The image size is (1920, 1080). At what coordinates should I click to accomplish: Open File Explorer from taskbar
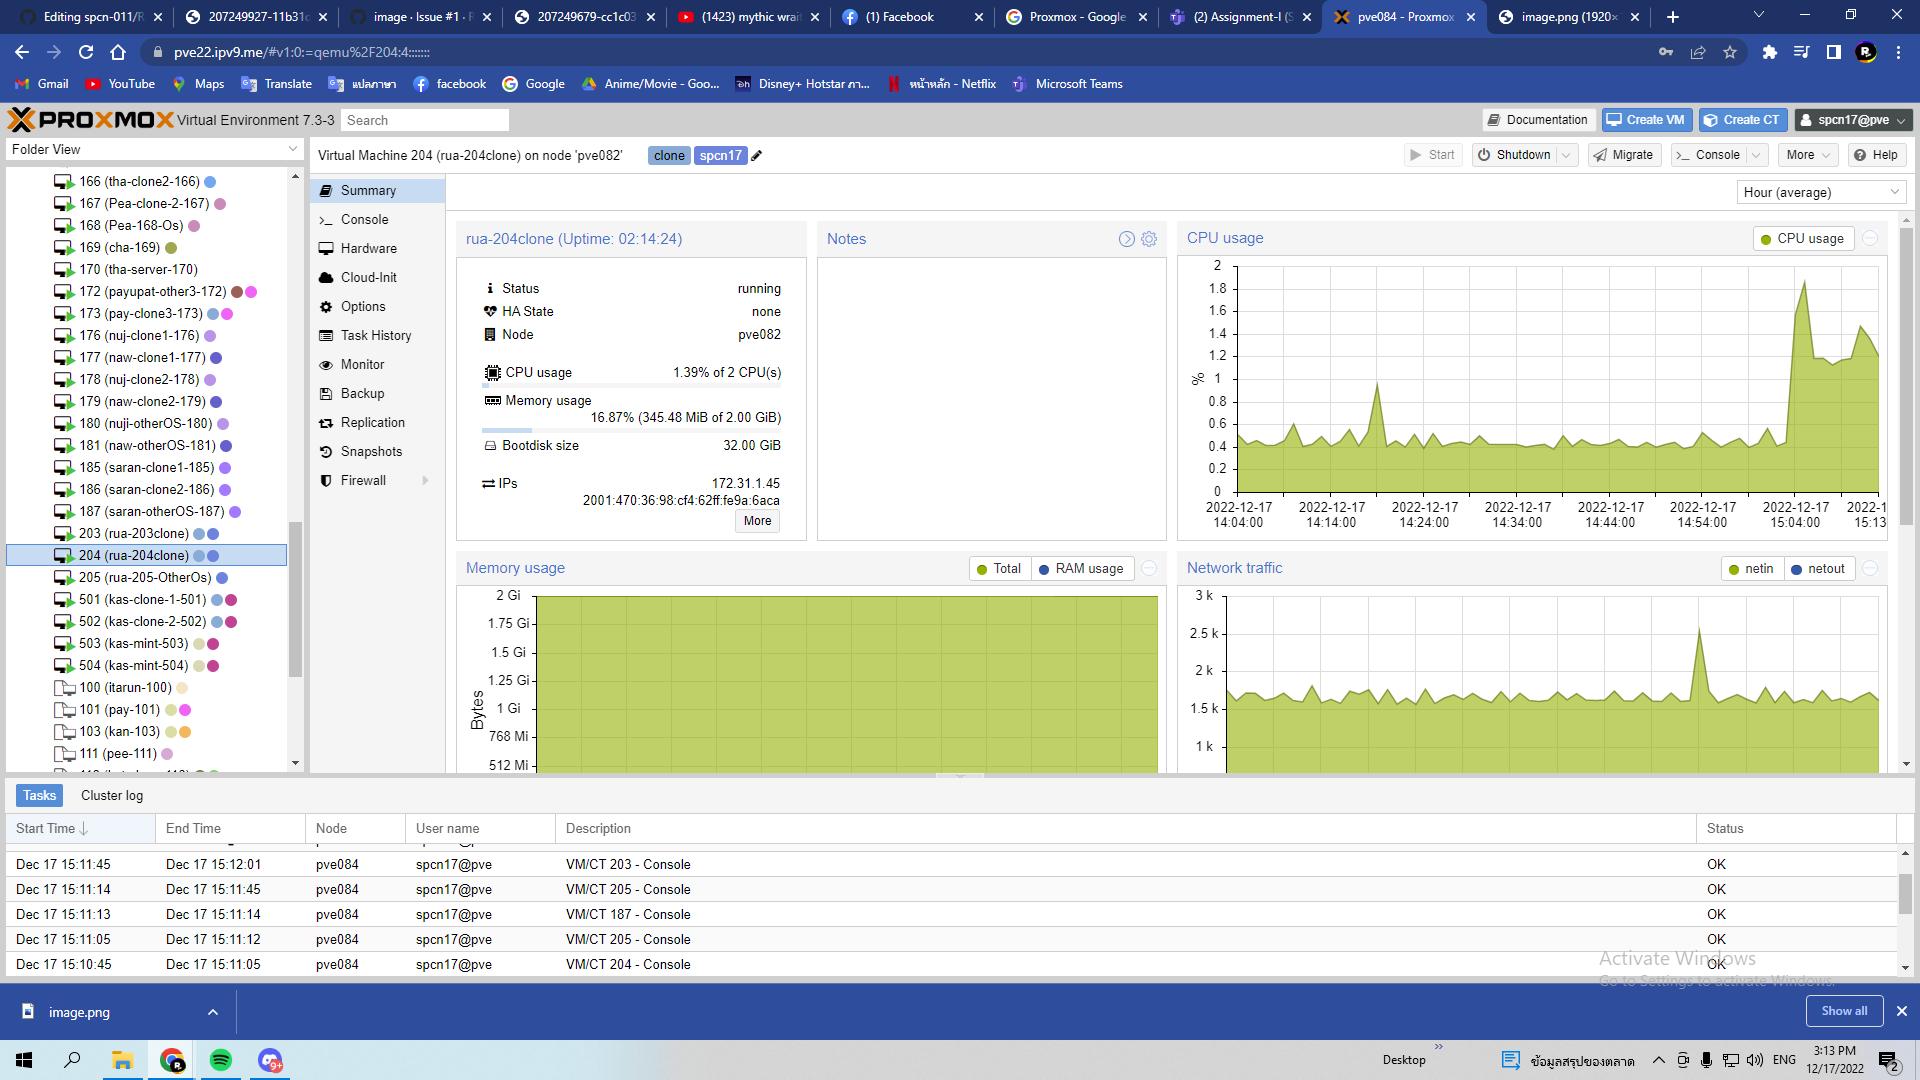point(123,1060)
